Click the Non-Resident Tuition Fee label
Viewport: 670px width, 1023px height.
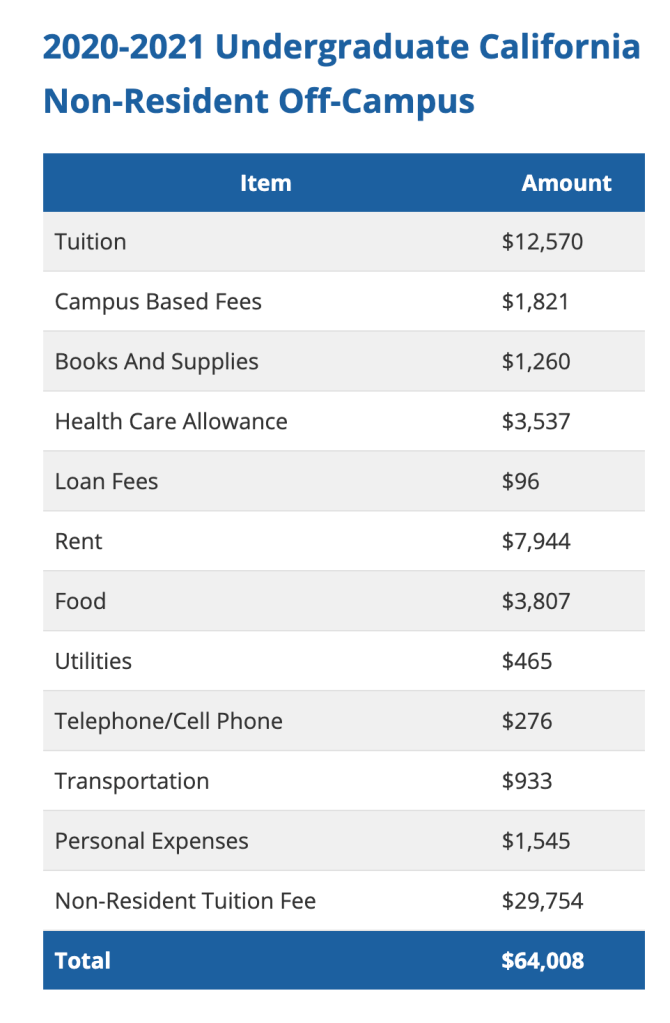click(185, 902)
